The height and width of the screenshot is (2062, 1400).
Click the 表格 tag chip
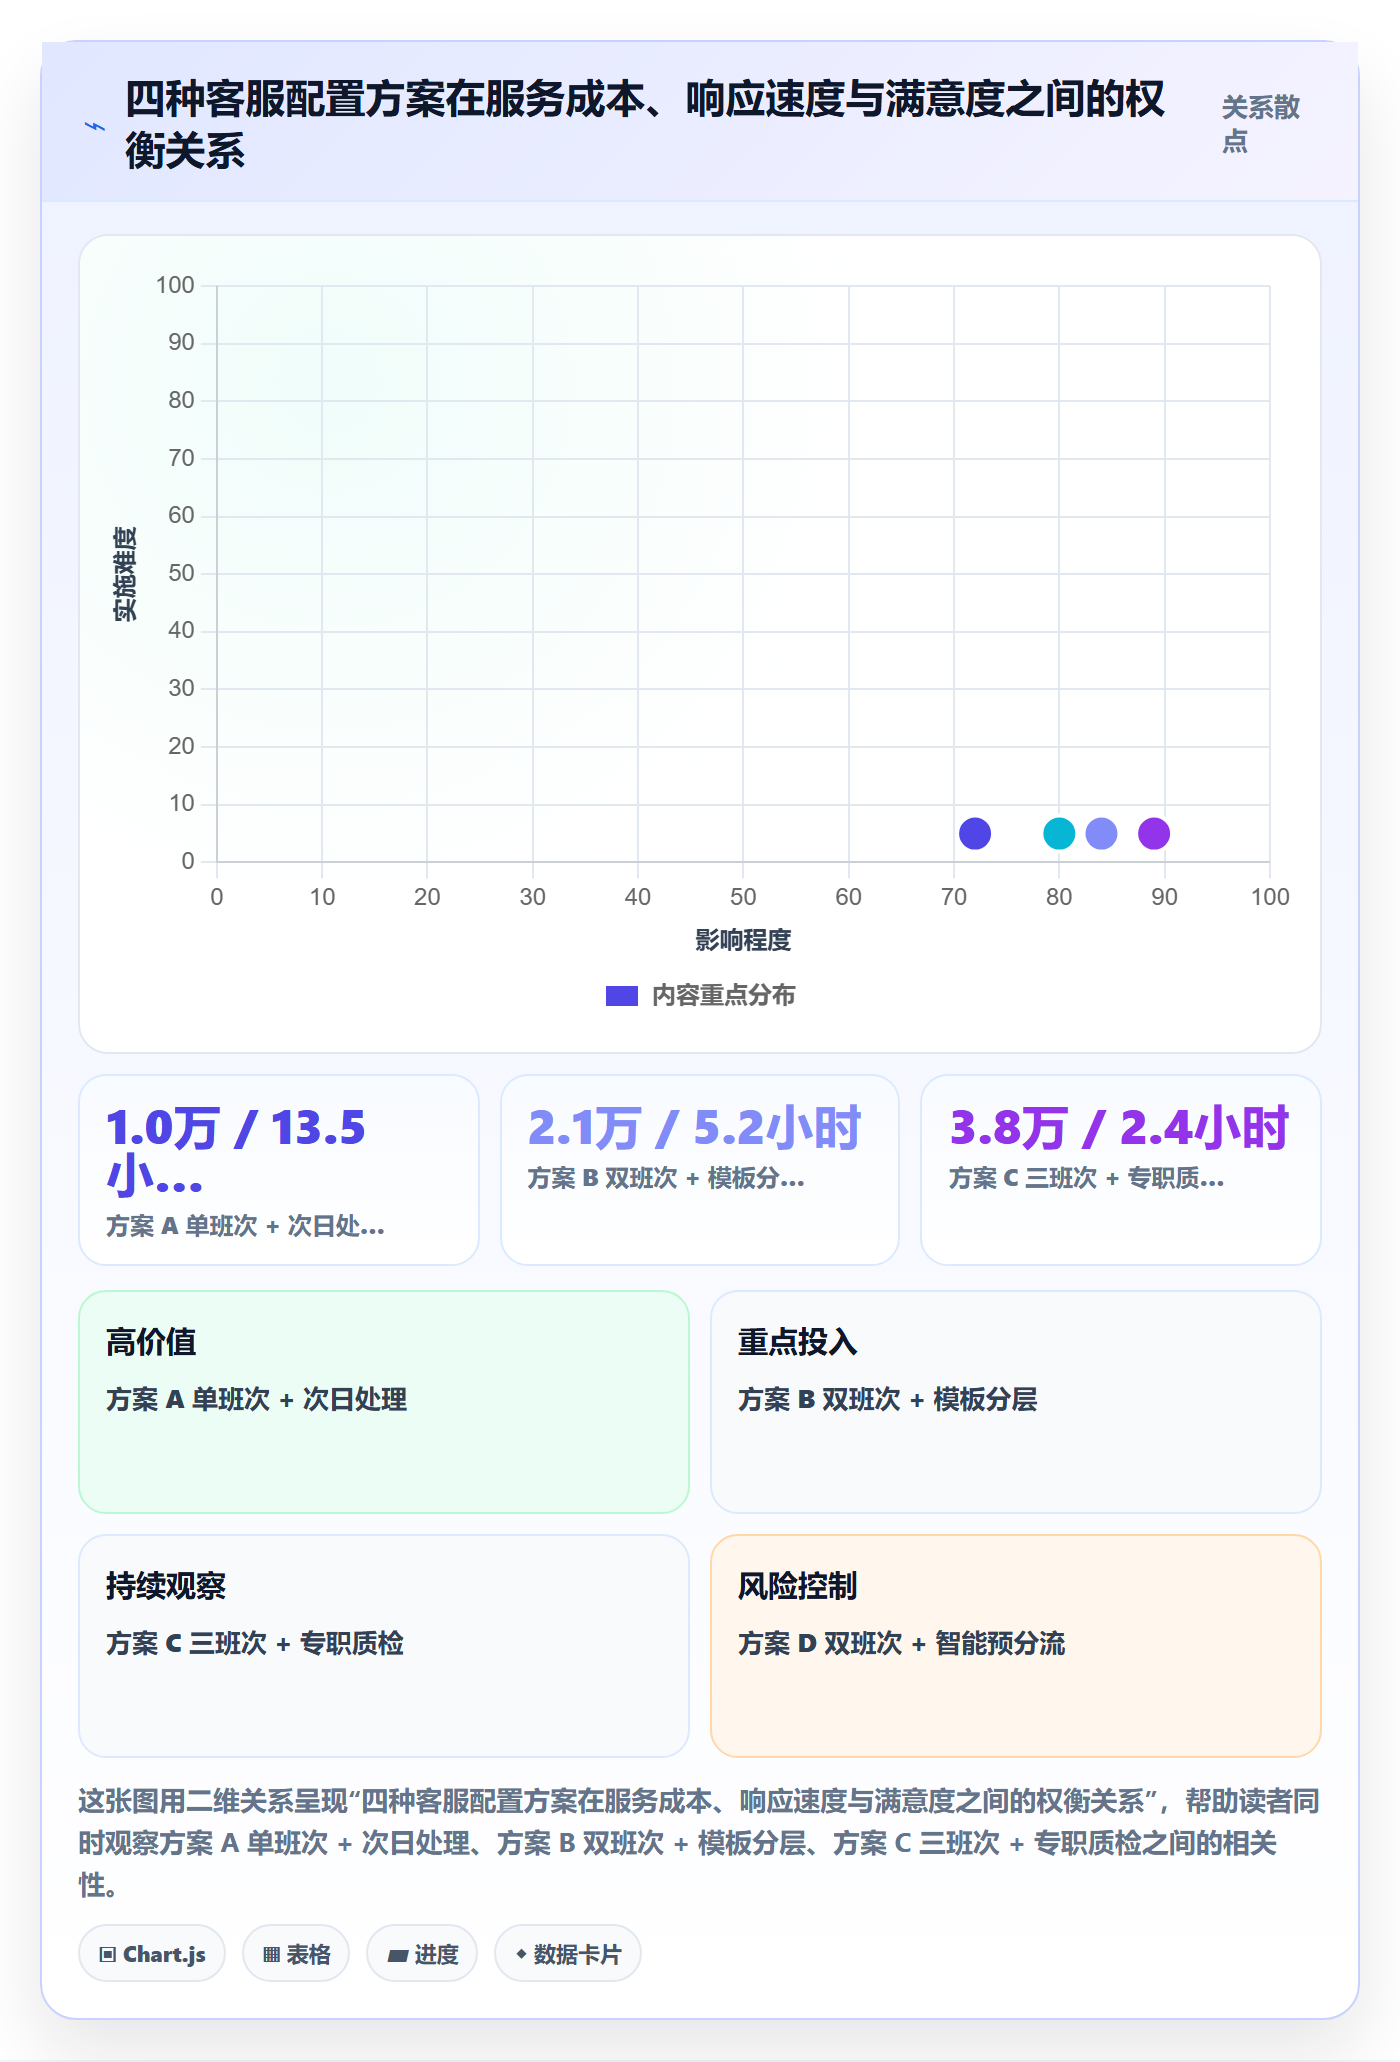(296, 1954)
